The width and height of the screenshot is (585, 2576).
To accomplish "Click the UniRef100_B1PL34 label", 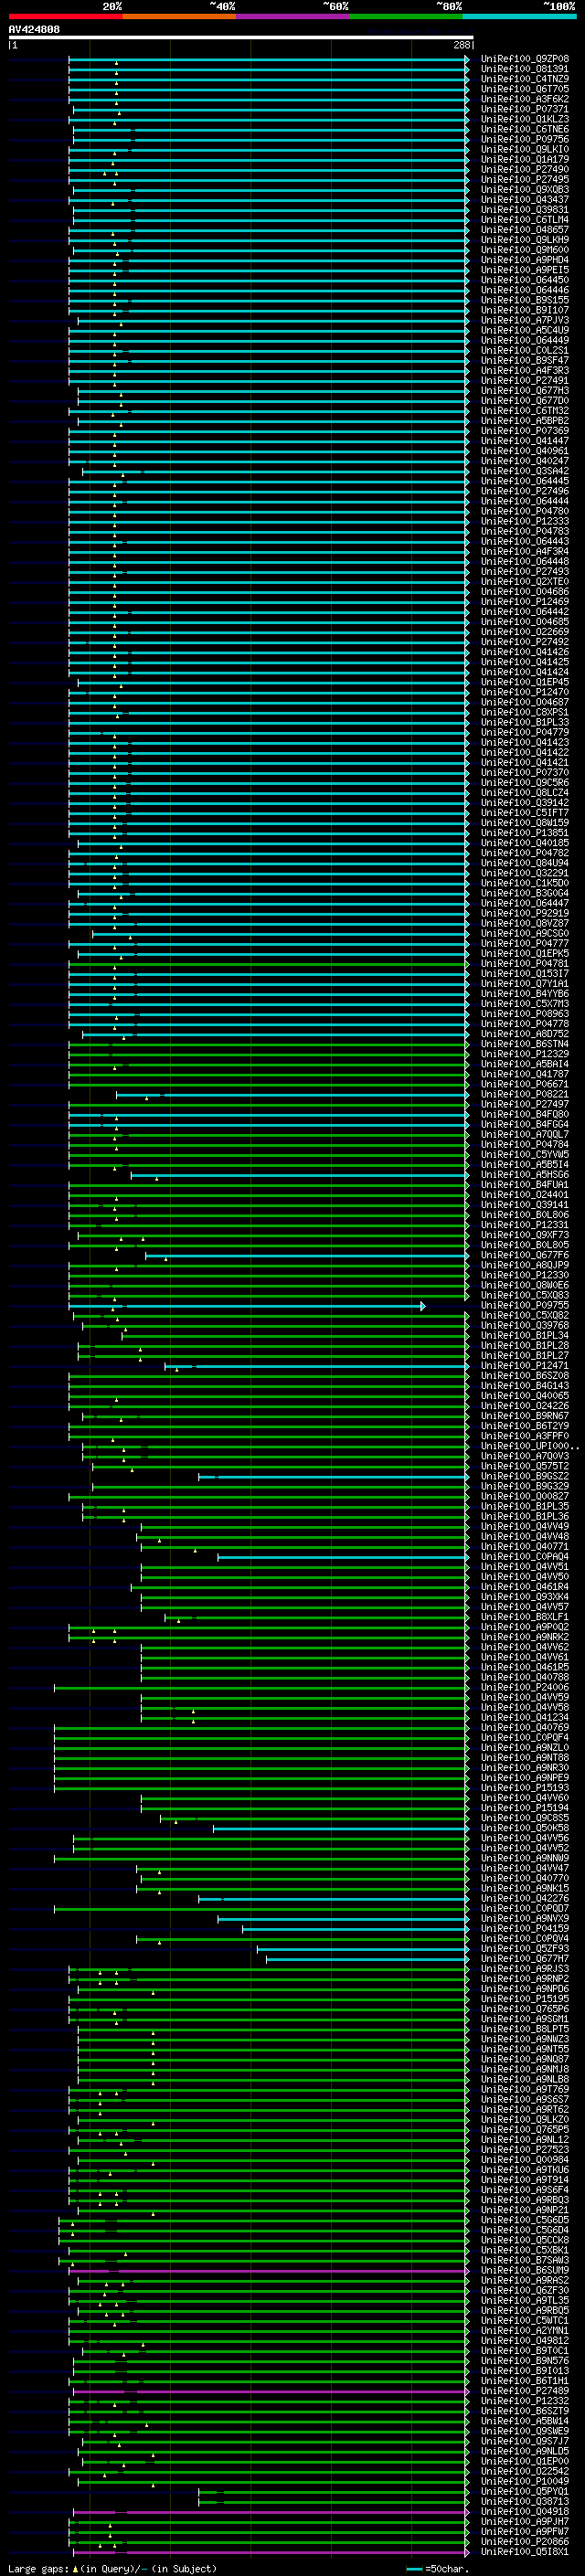I will tap(525, 1335).
